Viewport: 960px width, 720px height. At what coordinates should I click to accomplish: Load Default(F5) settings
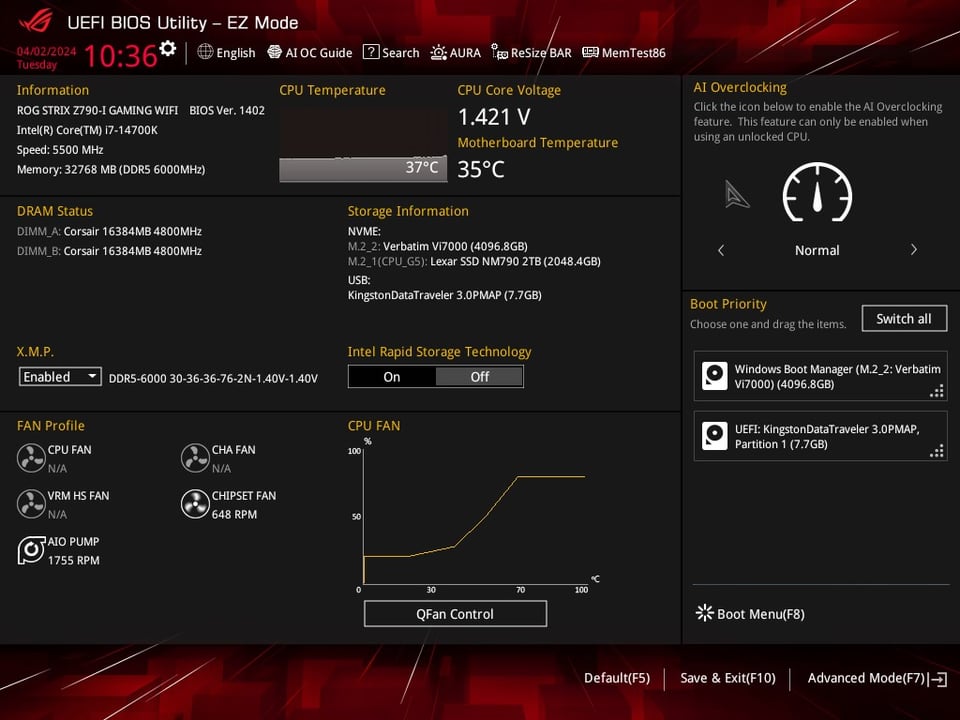coord(617,678)
